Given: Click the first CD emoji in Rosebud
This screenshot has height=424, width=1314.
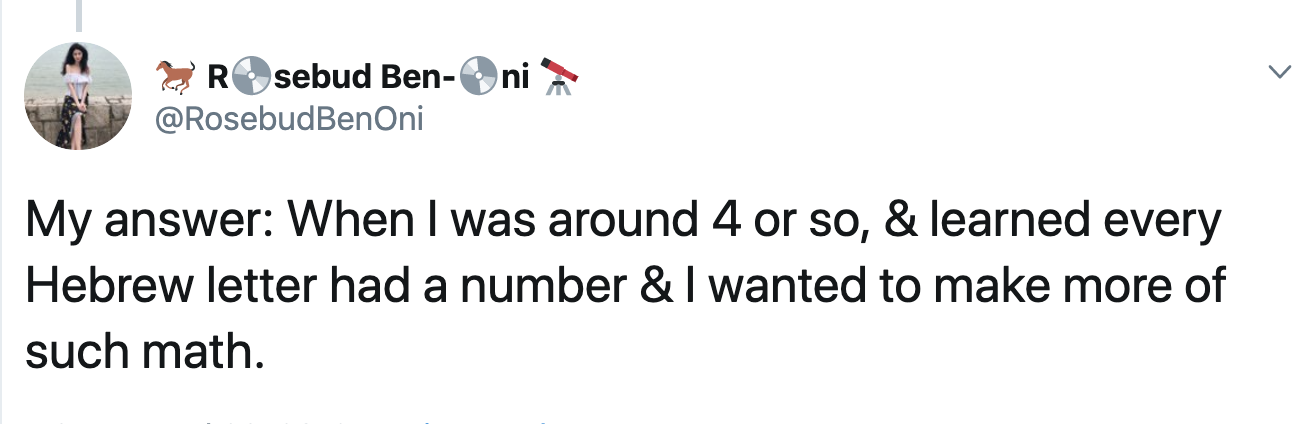Looking at the screenshot, I should (x=255, y=75).
